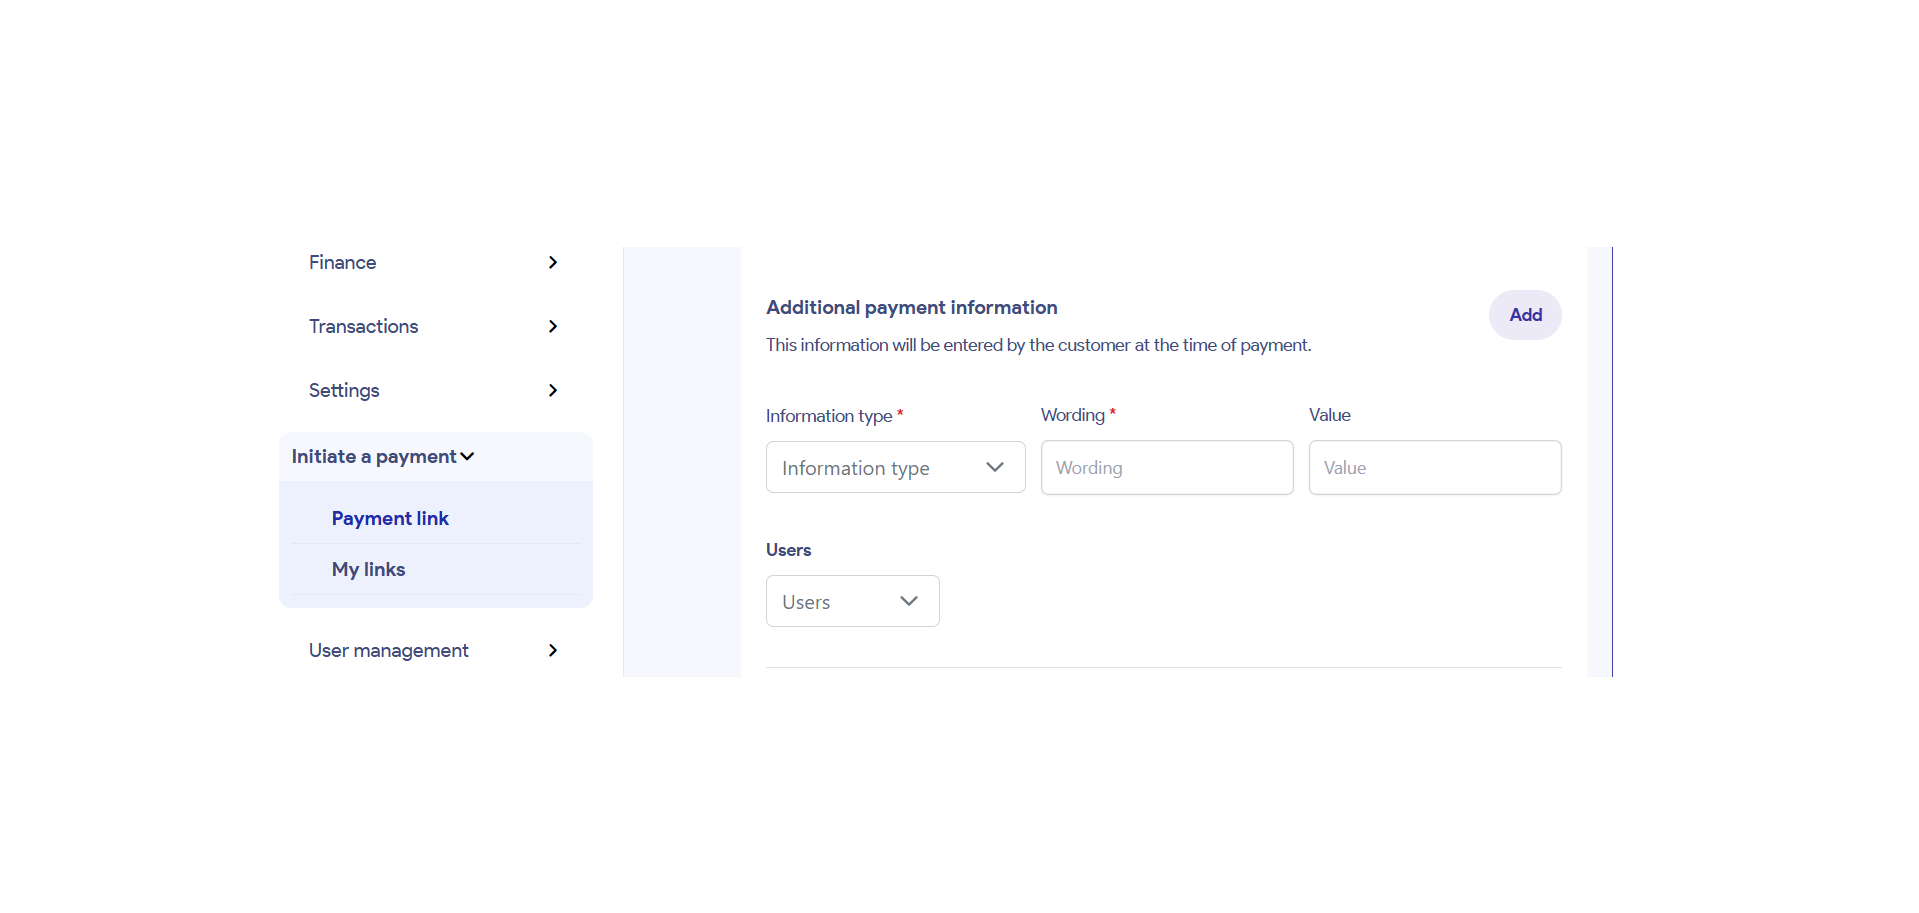This screenshot has width=1919, height=913.
Task: Click the Settings row arrow icon
Action: pyautogui.click(x=553, y=390)
